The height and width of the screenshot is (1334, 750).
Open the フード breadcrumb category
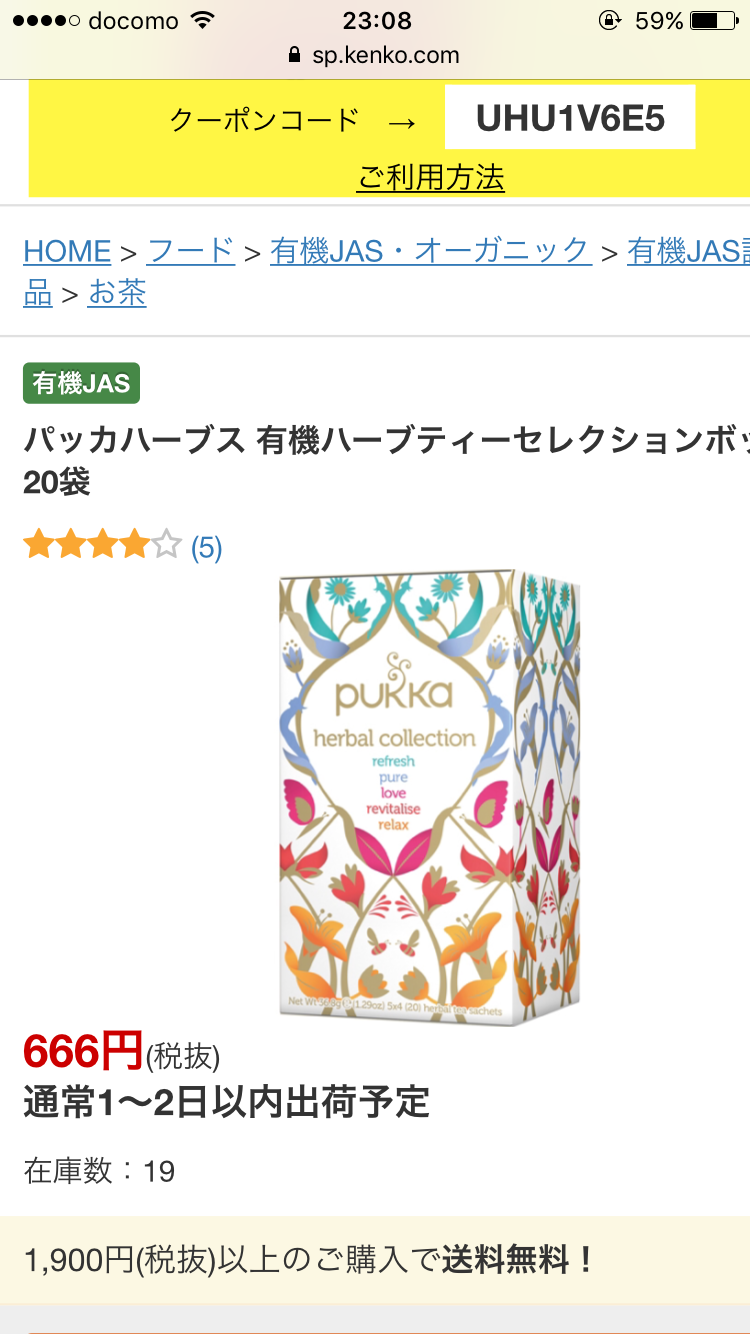191,251
